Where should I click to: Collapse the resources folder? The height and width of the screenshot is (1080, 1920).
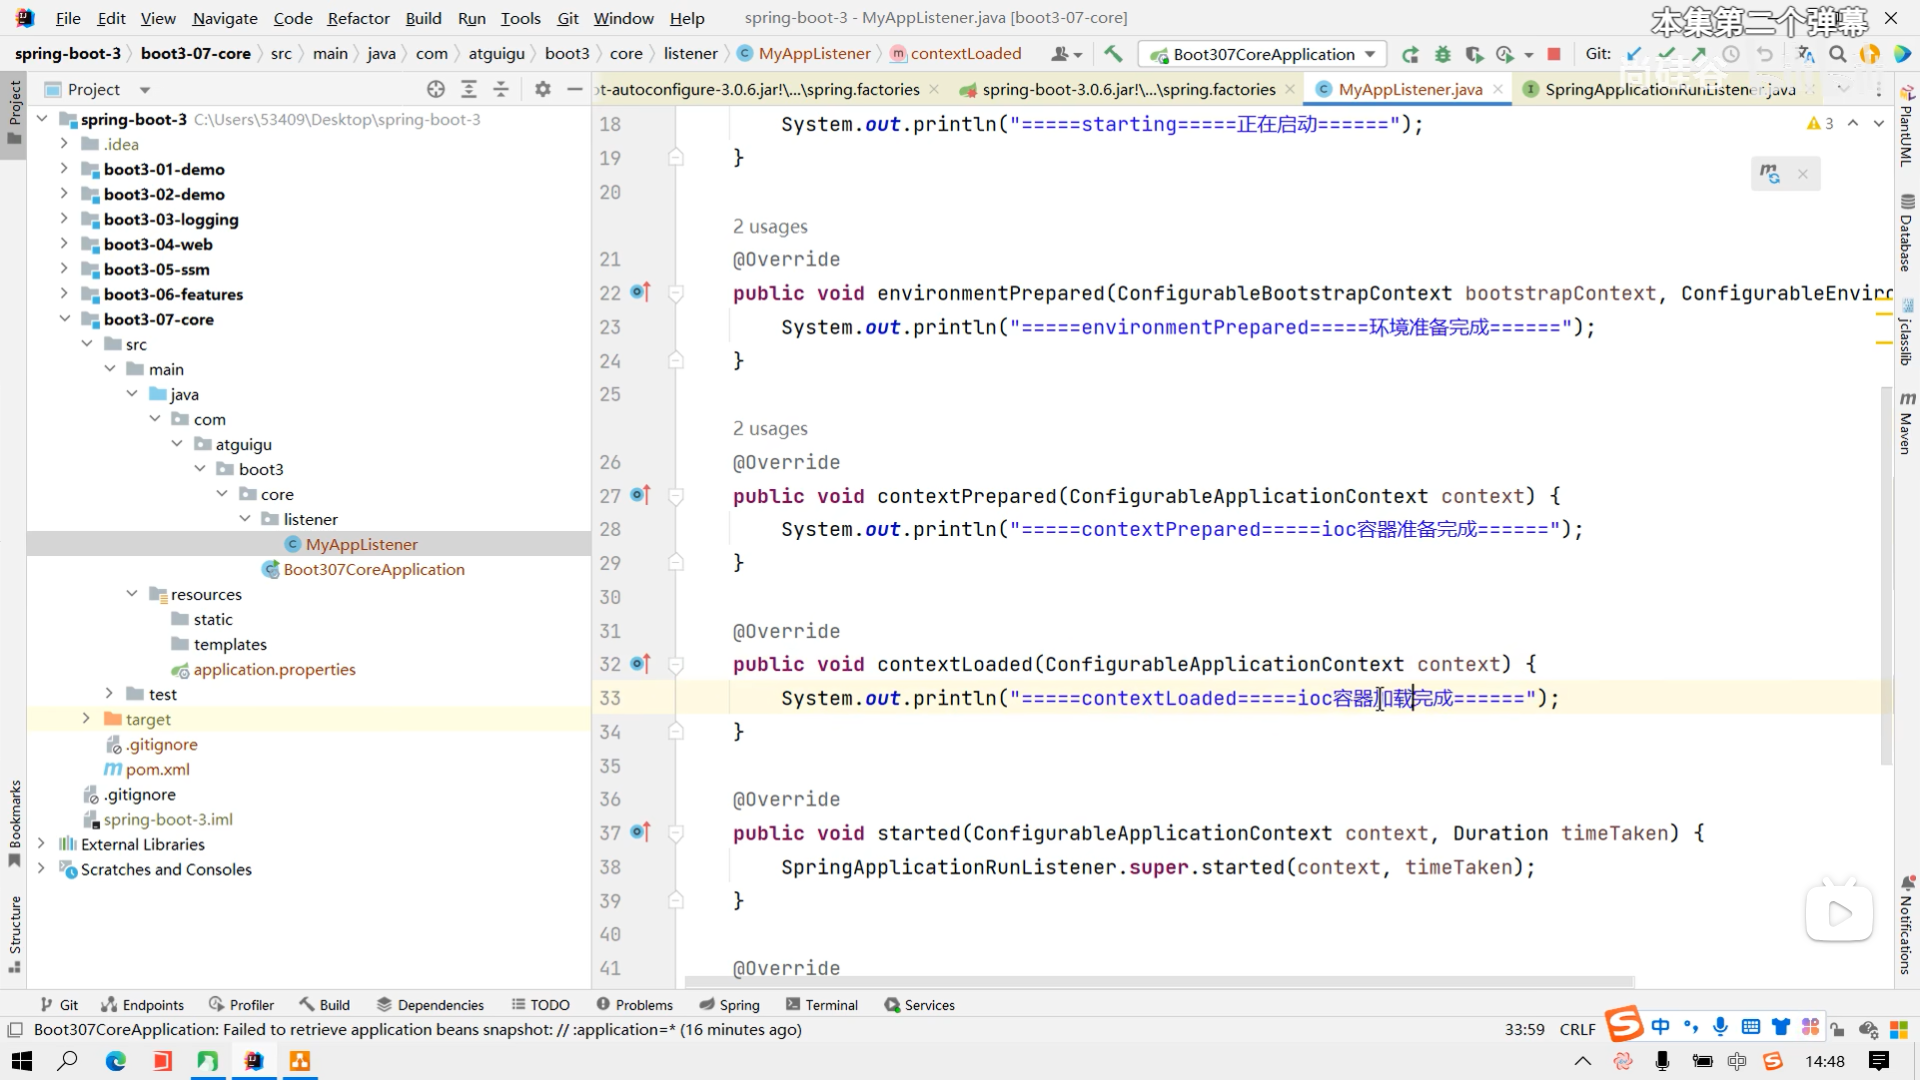132,594
